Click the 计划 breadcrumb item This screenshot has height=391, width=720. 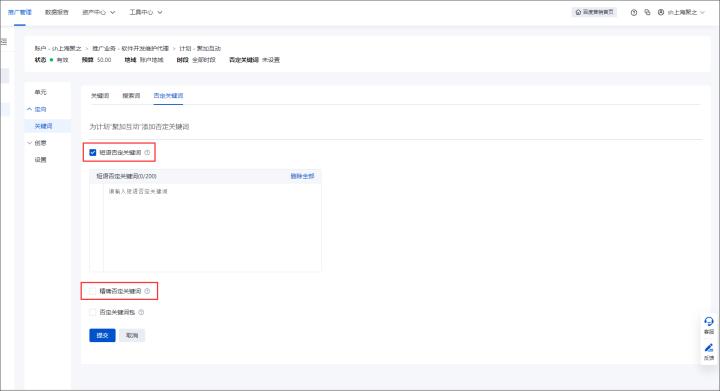(200, 48)
